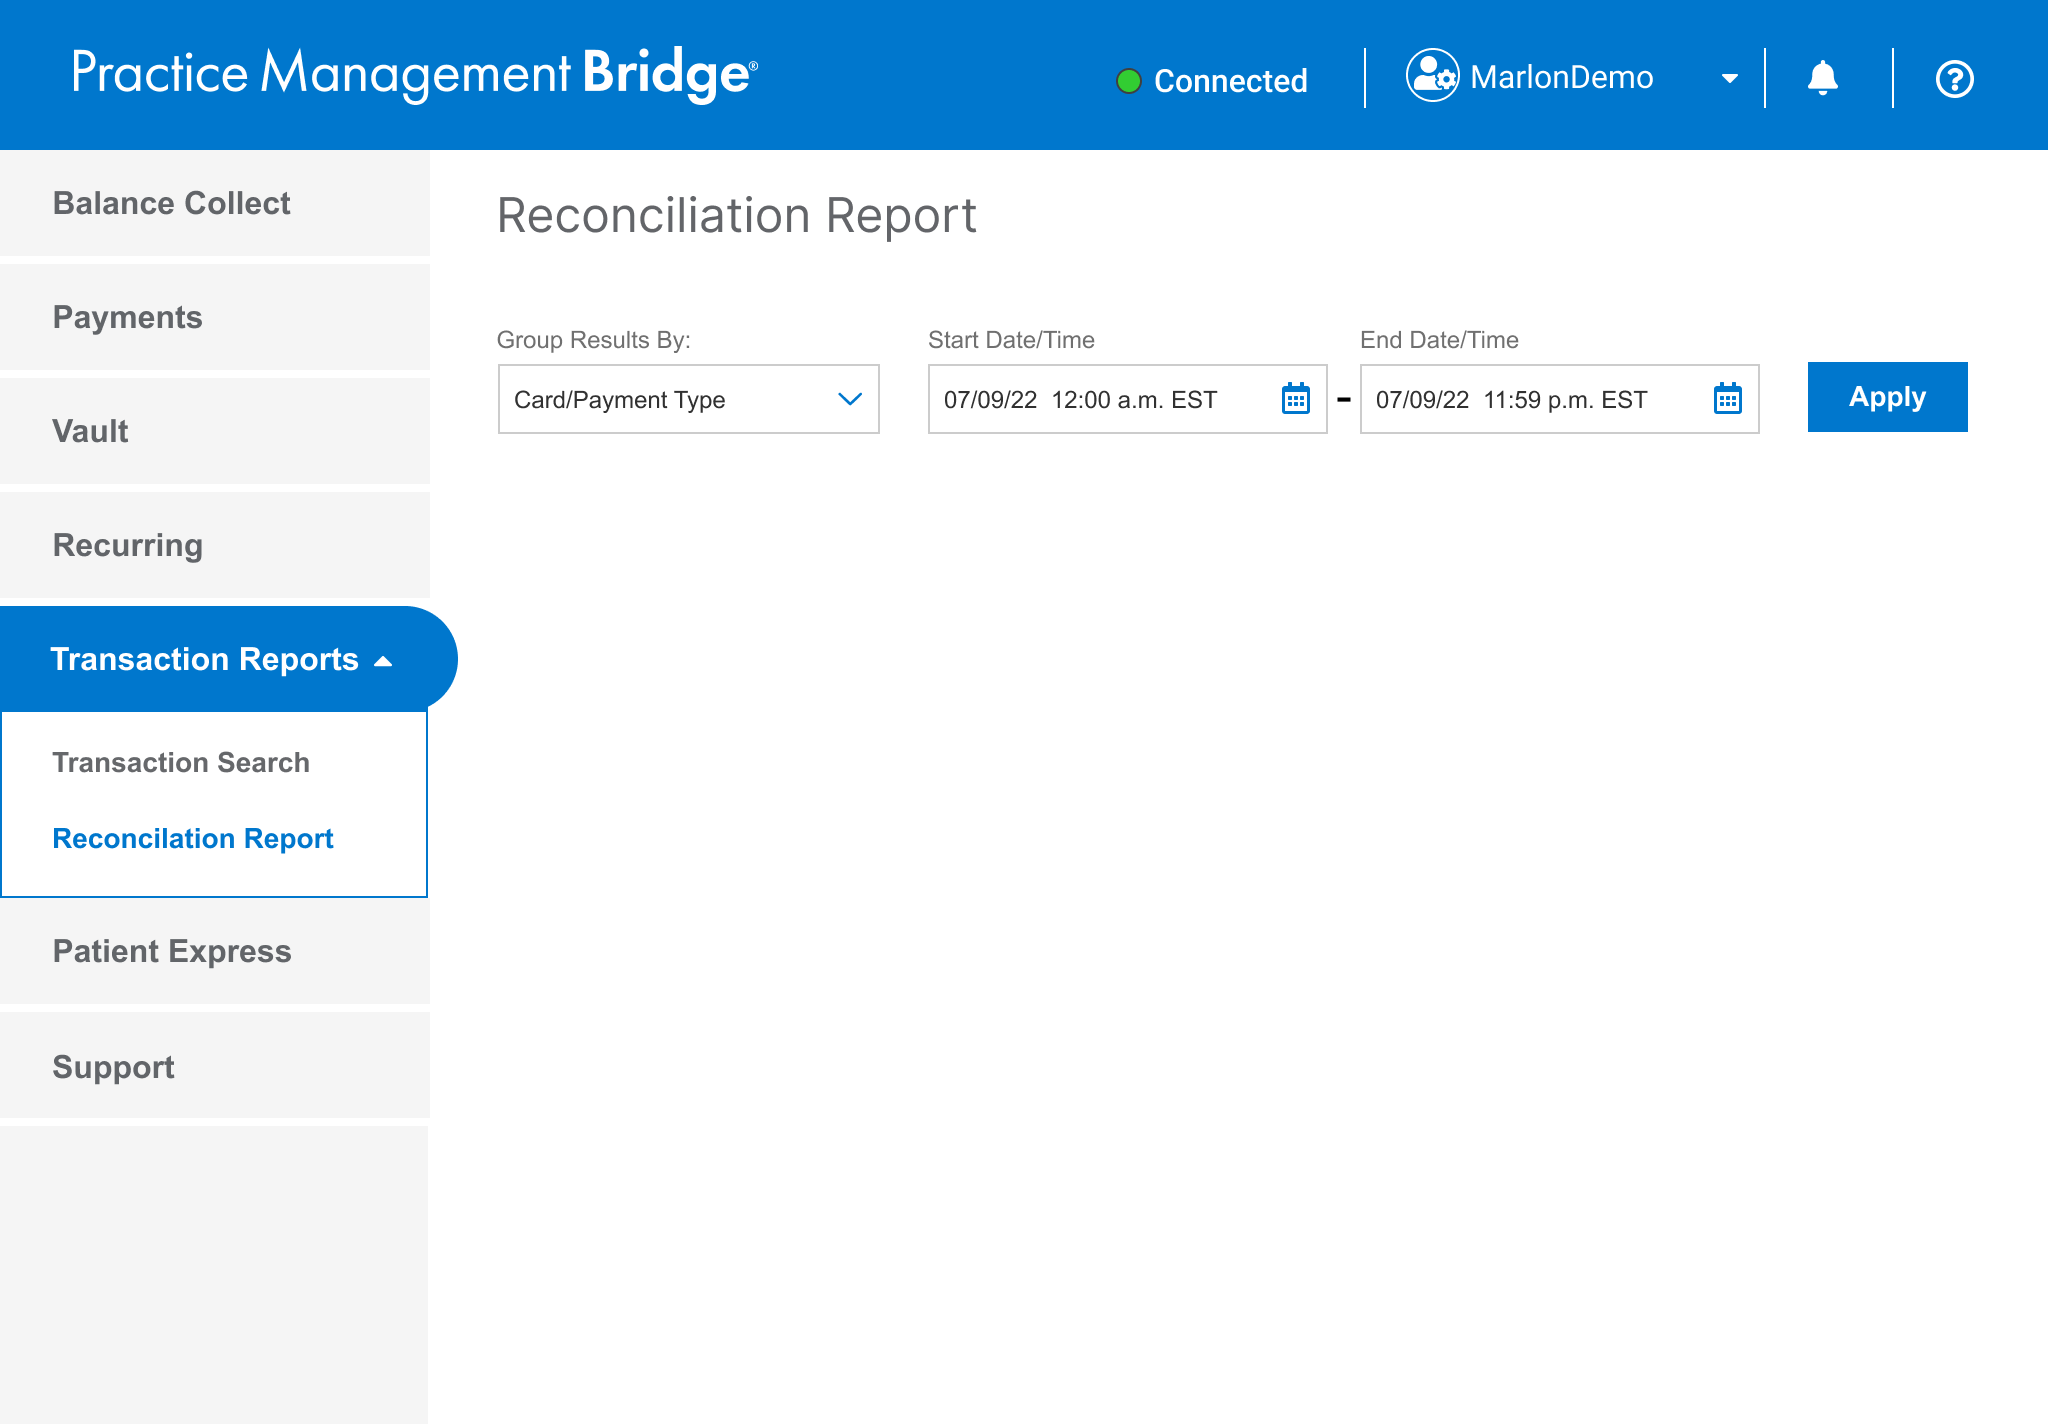The width and height of the screenshot is (2048, 1424).
Task: Open the help question mark icon
Action: (x=1954, y=79)
